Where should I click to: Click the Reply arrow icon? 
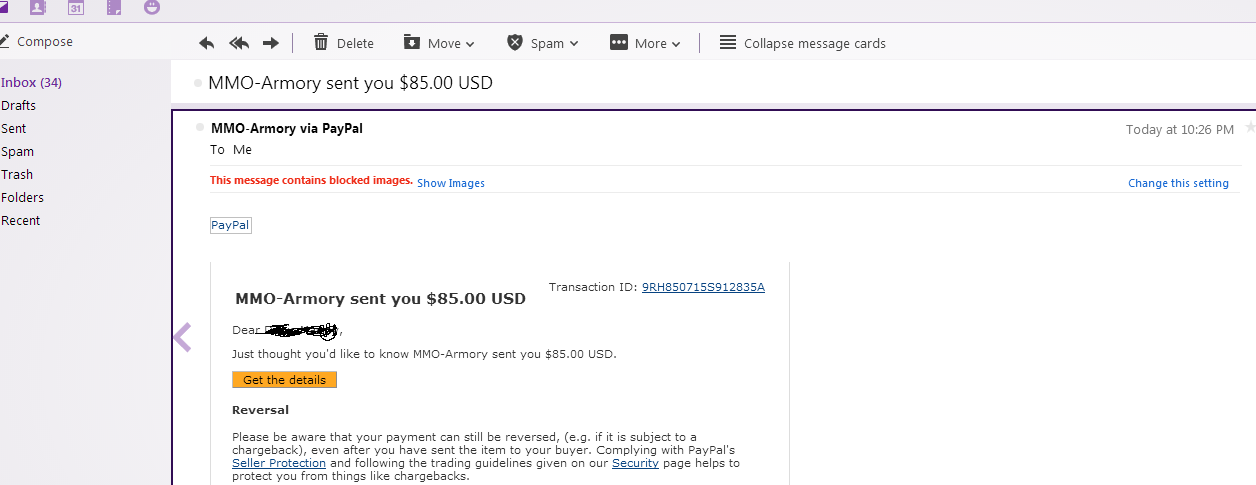[x=207, y=43]
